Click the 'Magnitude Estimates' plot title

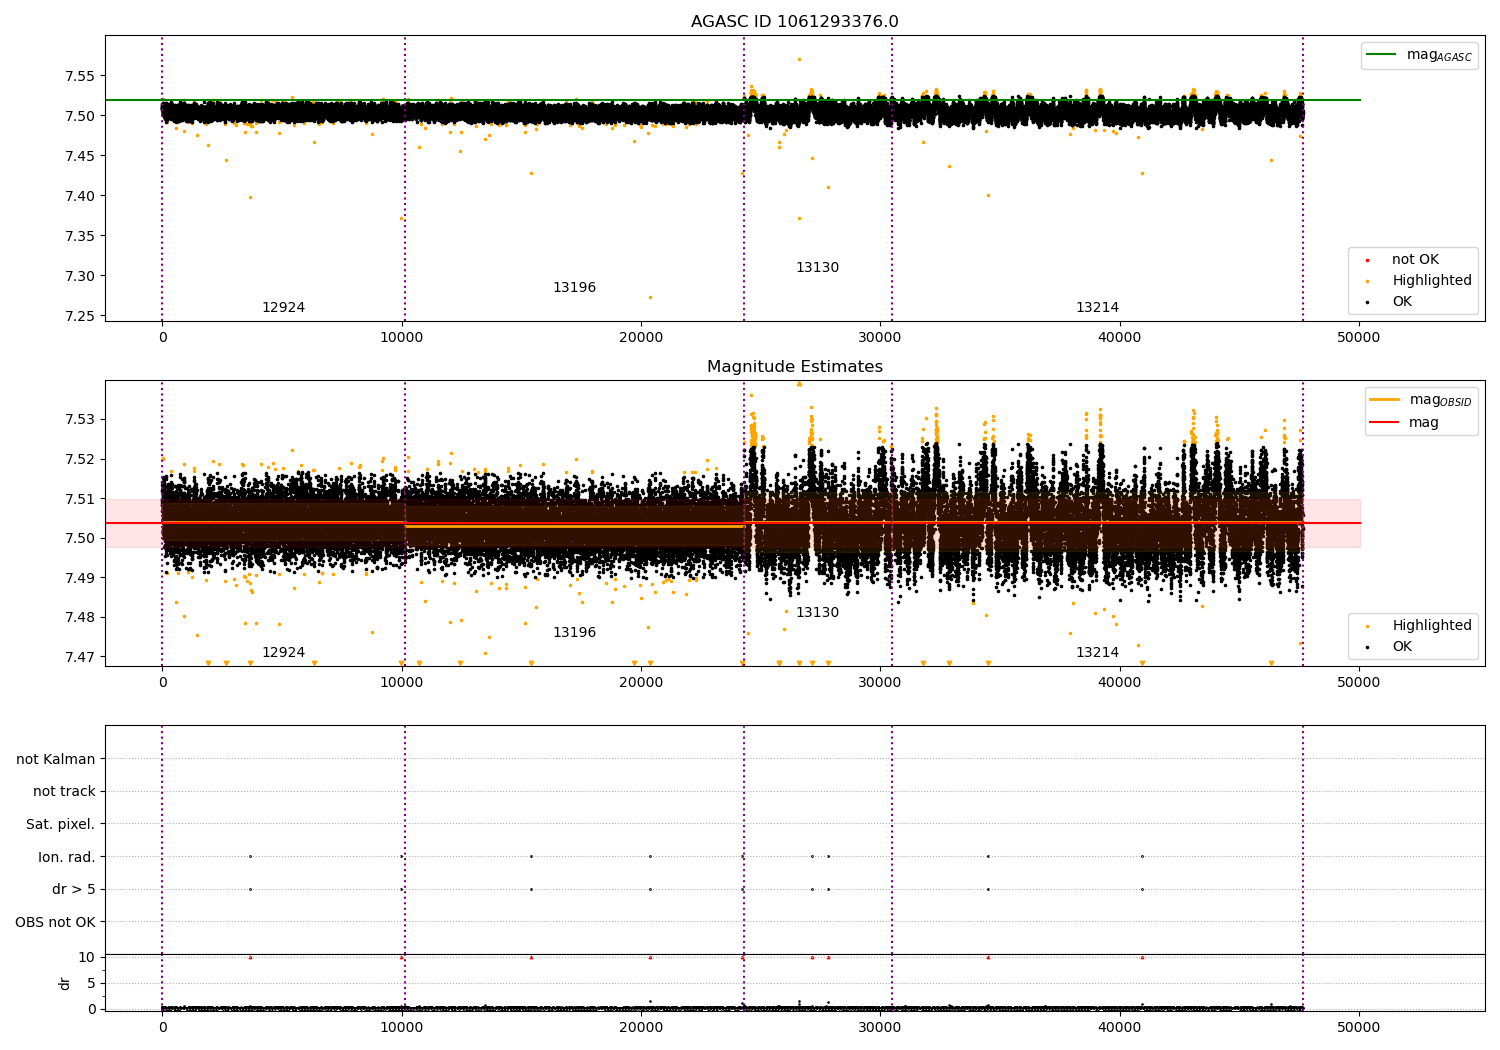[794, 367]
